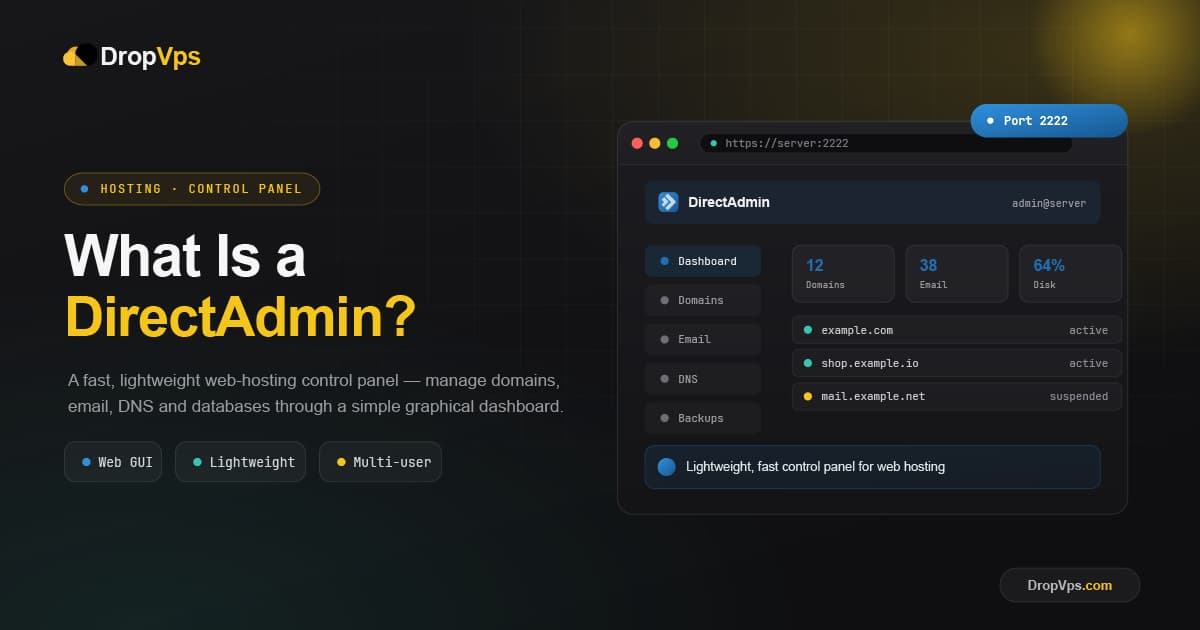This screenshot has width=1200, height=630.
Task: Click the 'DirectAdmin?' yellow headline
Action: 241,318
